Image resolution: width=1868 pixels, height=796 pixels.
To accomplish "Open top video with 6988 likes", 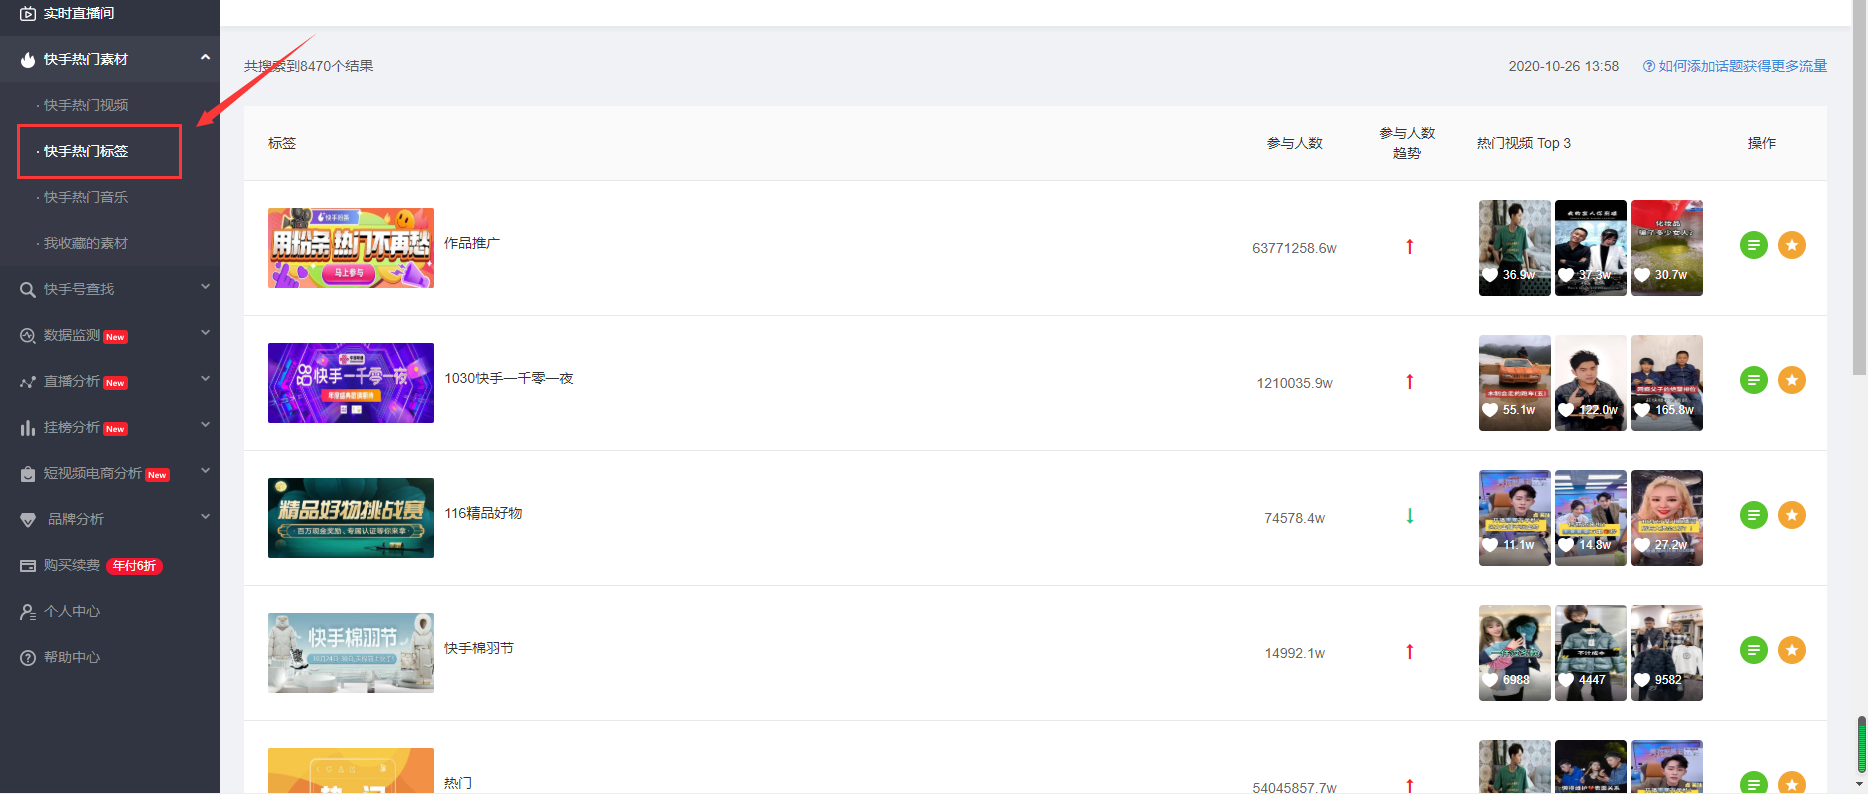I will pos(1515,653).
